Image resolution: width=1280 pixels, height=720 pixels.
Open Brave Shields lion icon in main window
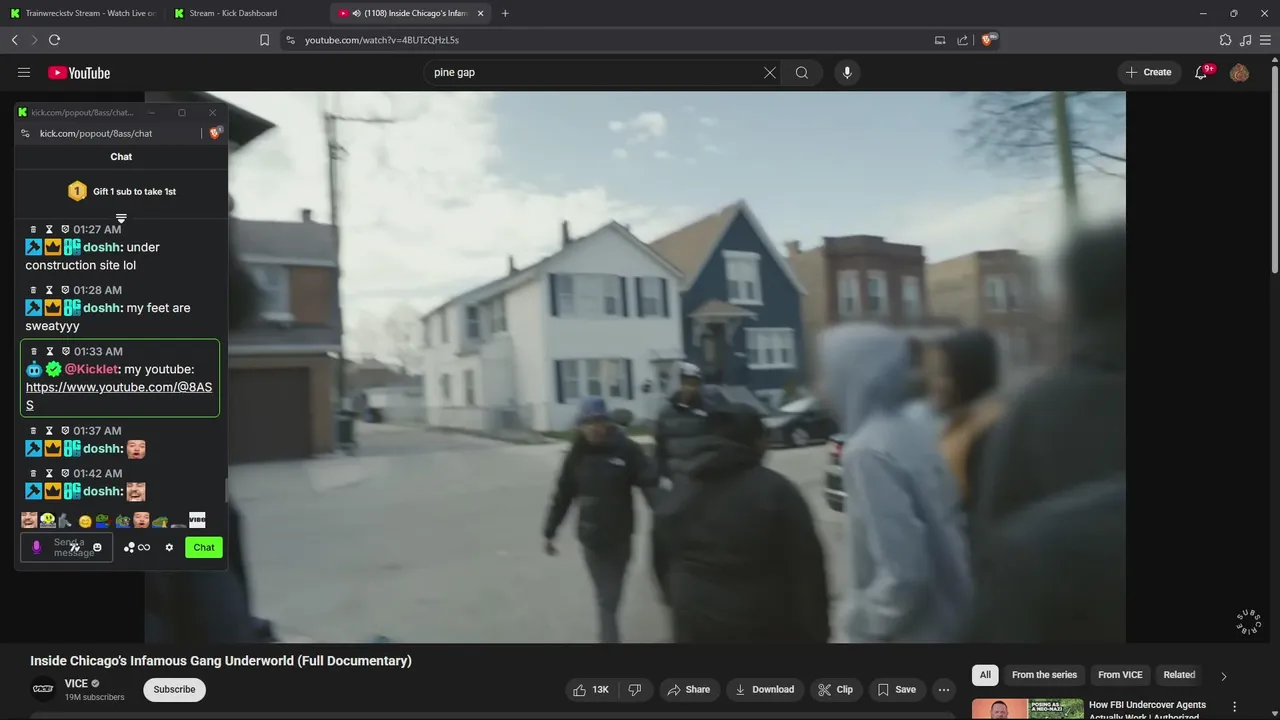pyautogui.click(x=989, y=40)
